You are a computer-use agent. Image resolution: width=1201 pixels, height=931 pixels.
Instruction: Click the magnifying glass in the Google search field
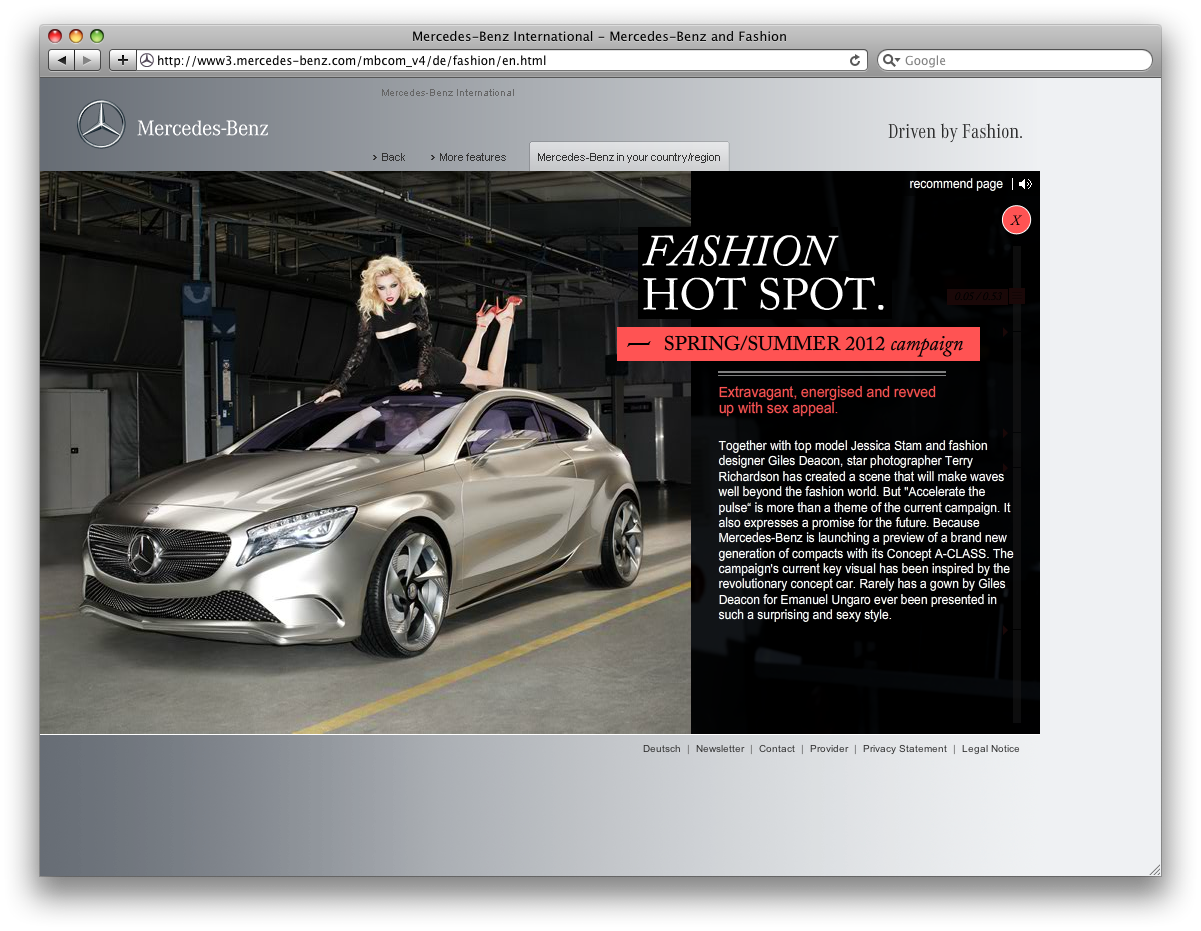pyautogui.click(x=890, y=60)
